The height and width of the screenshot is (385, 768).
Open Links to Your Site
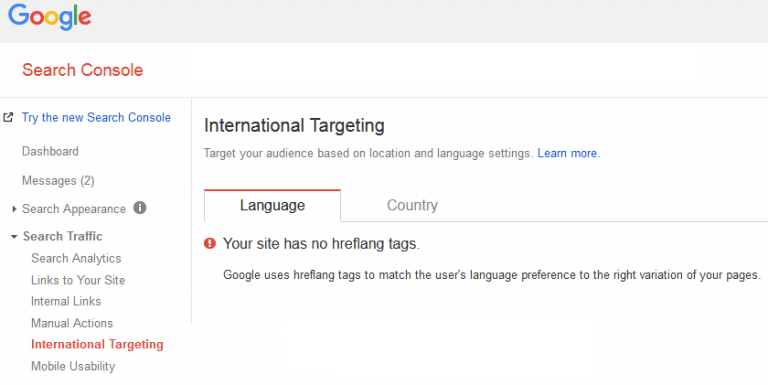[x=78, y=280]
